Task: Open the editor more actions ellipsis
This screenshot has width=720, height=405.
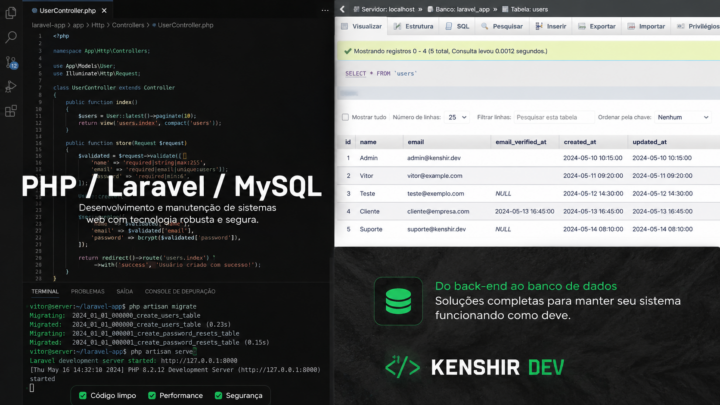Action: pyautogui.click(x=325, y=10)
